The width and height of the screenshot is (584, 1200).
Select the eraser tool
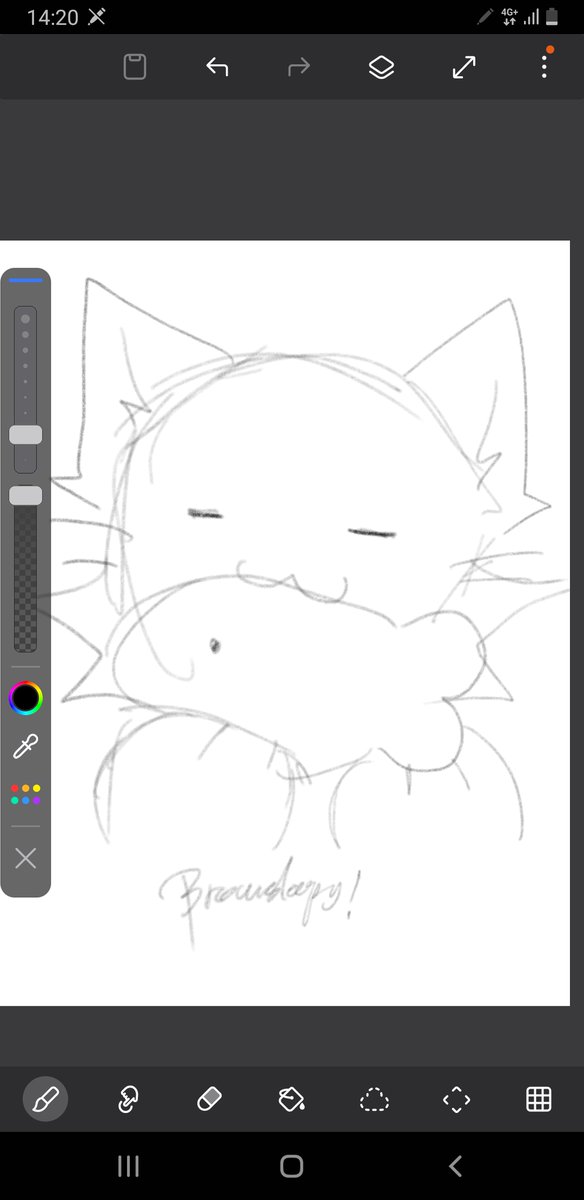(x=210, y=1100)
